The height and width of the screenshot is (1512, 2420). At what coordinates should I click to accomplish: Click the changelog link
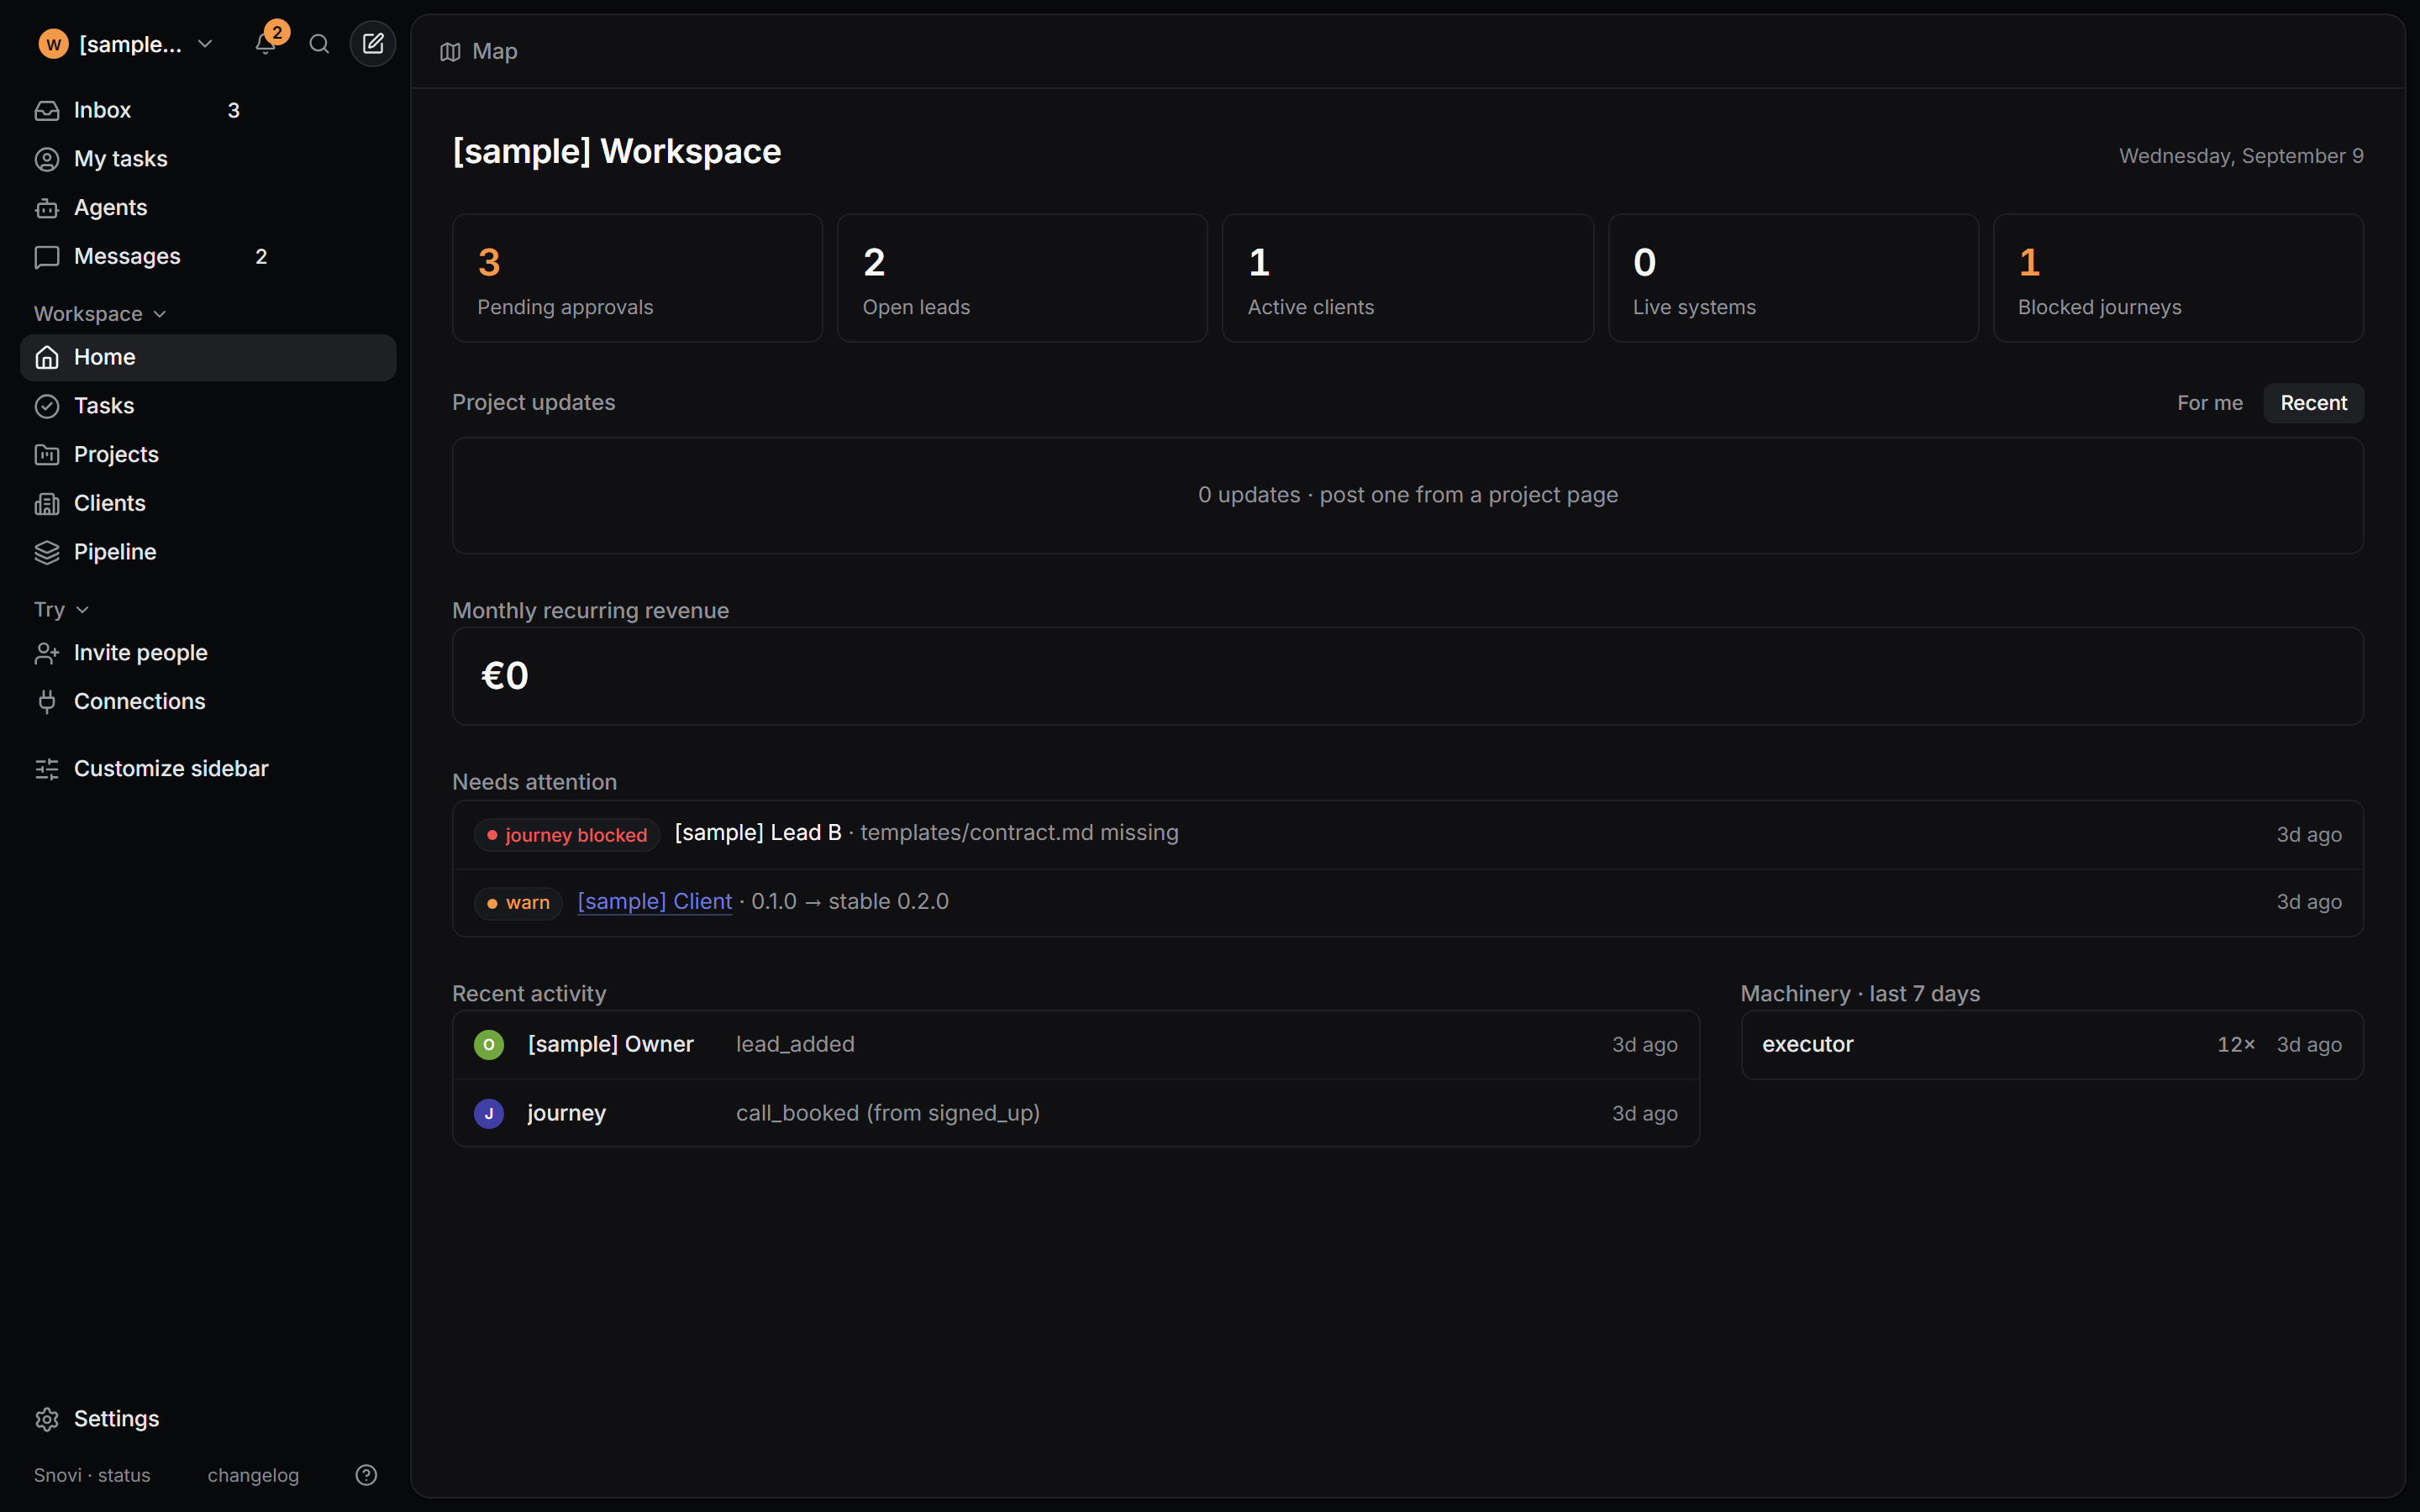point(253,1476)
